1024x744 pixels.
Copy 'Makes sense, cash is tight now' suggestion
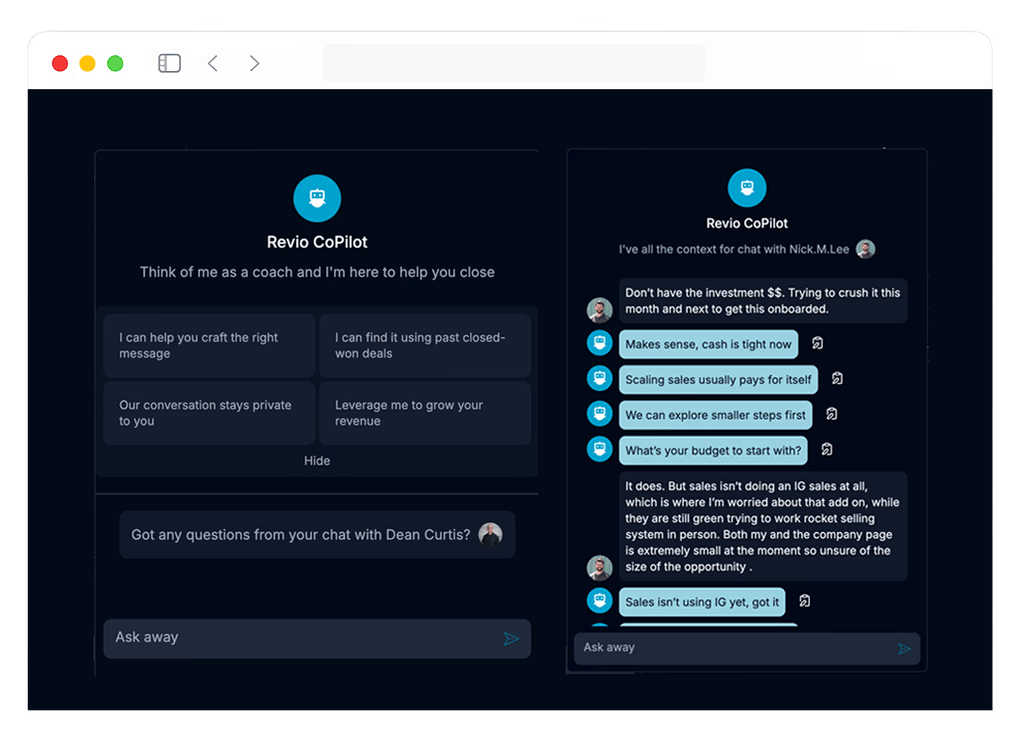pos(817,343)
